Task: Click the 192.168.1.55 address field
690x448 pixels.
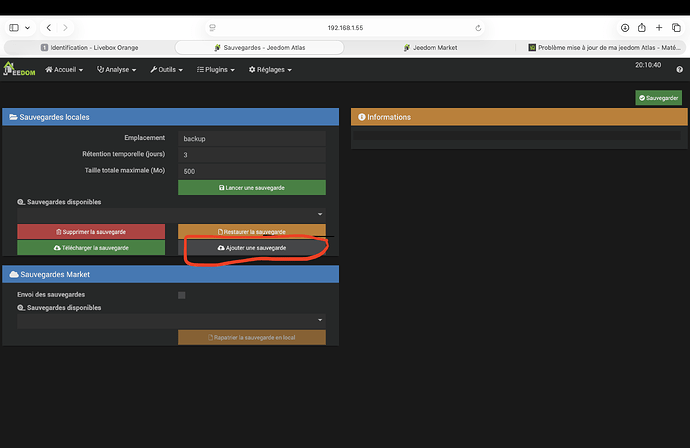Action: (345, 28)
